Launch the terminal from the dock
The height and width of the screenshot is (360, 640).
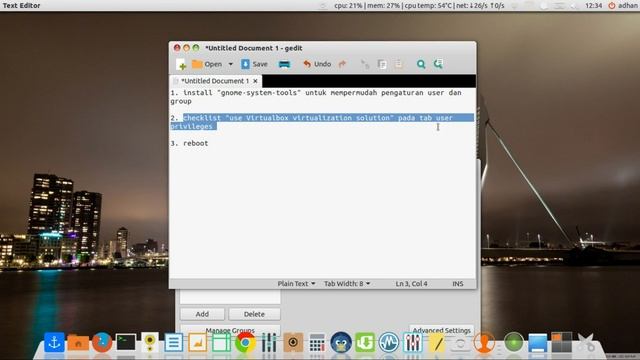coord(126,342)
